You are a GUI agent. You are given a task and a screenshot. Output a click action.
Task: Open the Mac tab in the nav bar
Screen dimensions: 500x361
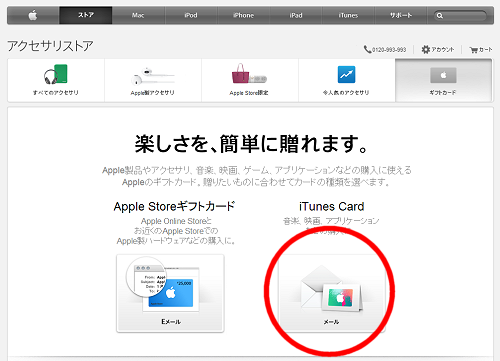point(138,15)
